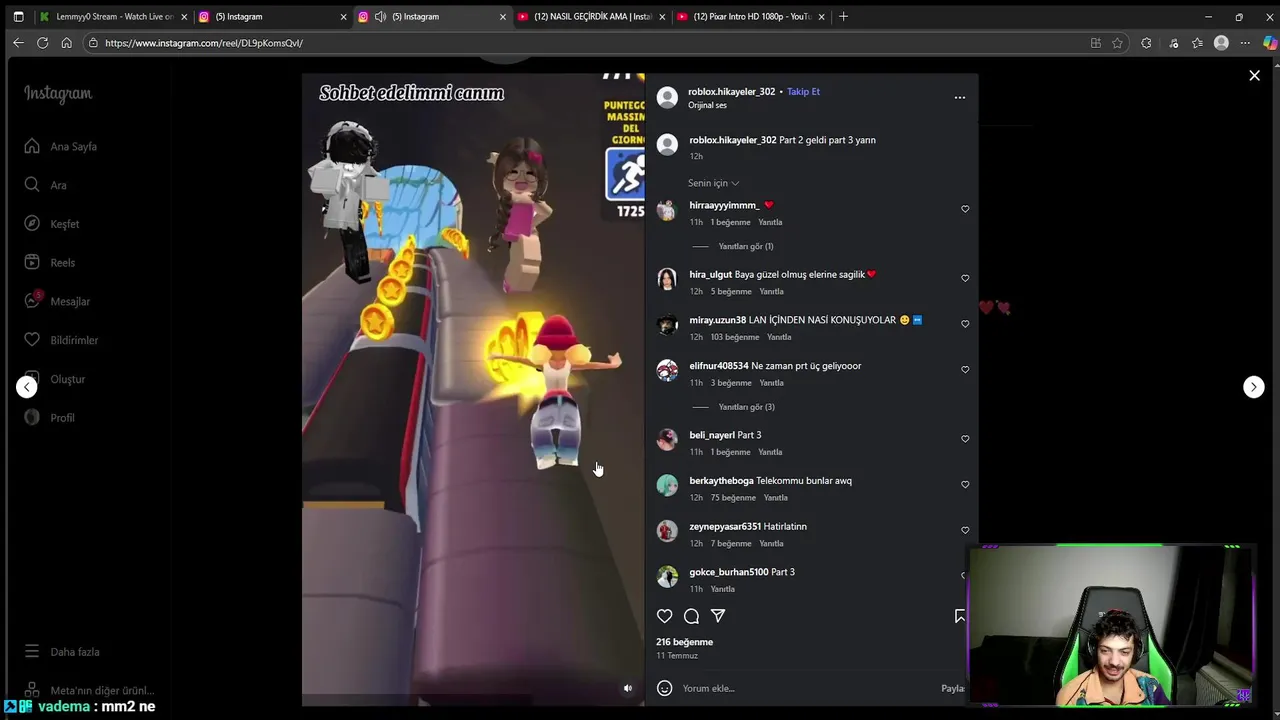Switch to Pixar Intro HD 1080p tab
This screenshot has width=1280, height=720.
tap(752, 17)
